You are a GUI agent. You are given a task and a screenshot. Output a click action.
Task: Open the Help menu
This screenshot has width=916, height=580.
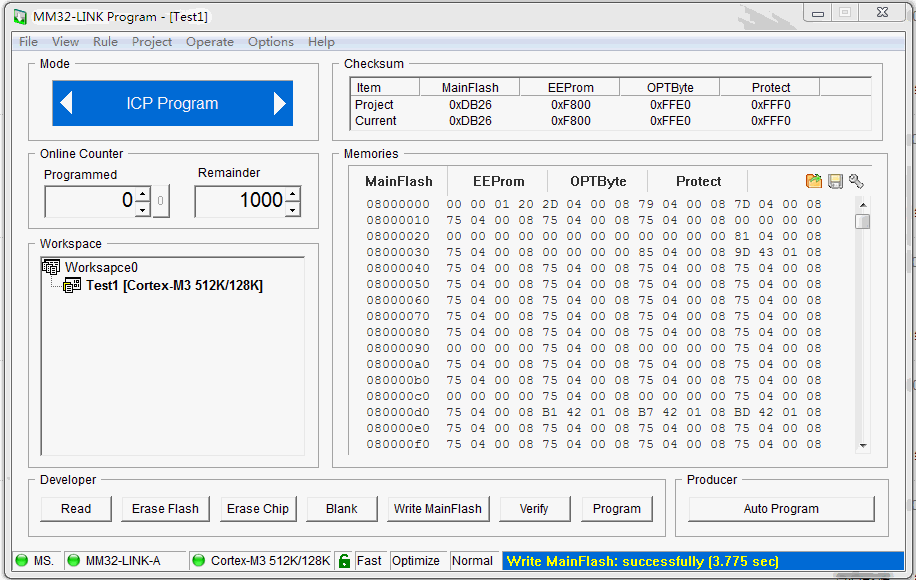point(321,41)
